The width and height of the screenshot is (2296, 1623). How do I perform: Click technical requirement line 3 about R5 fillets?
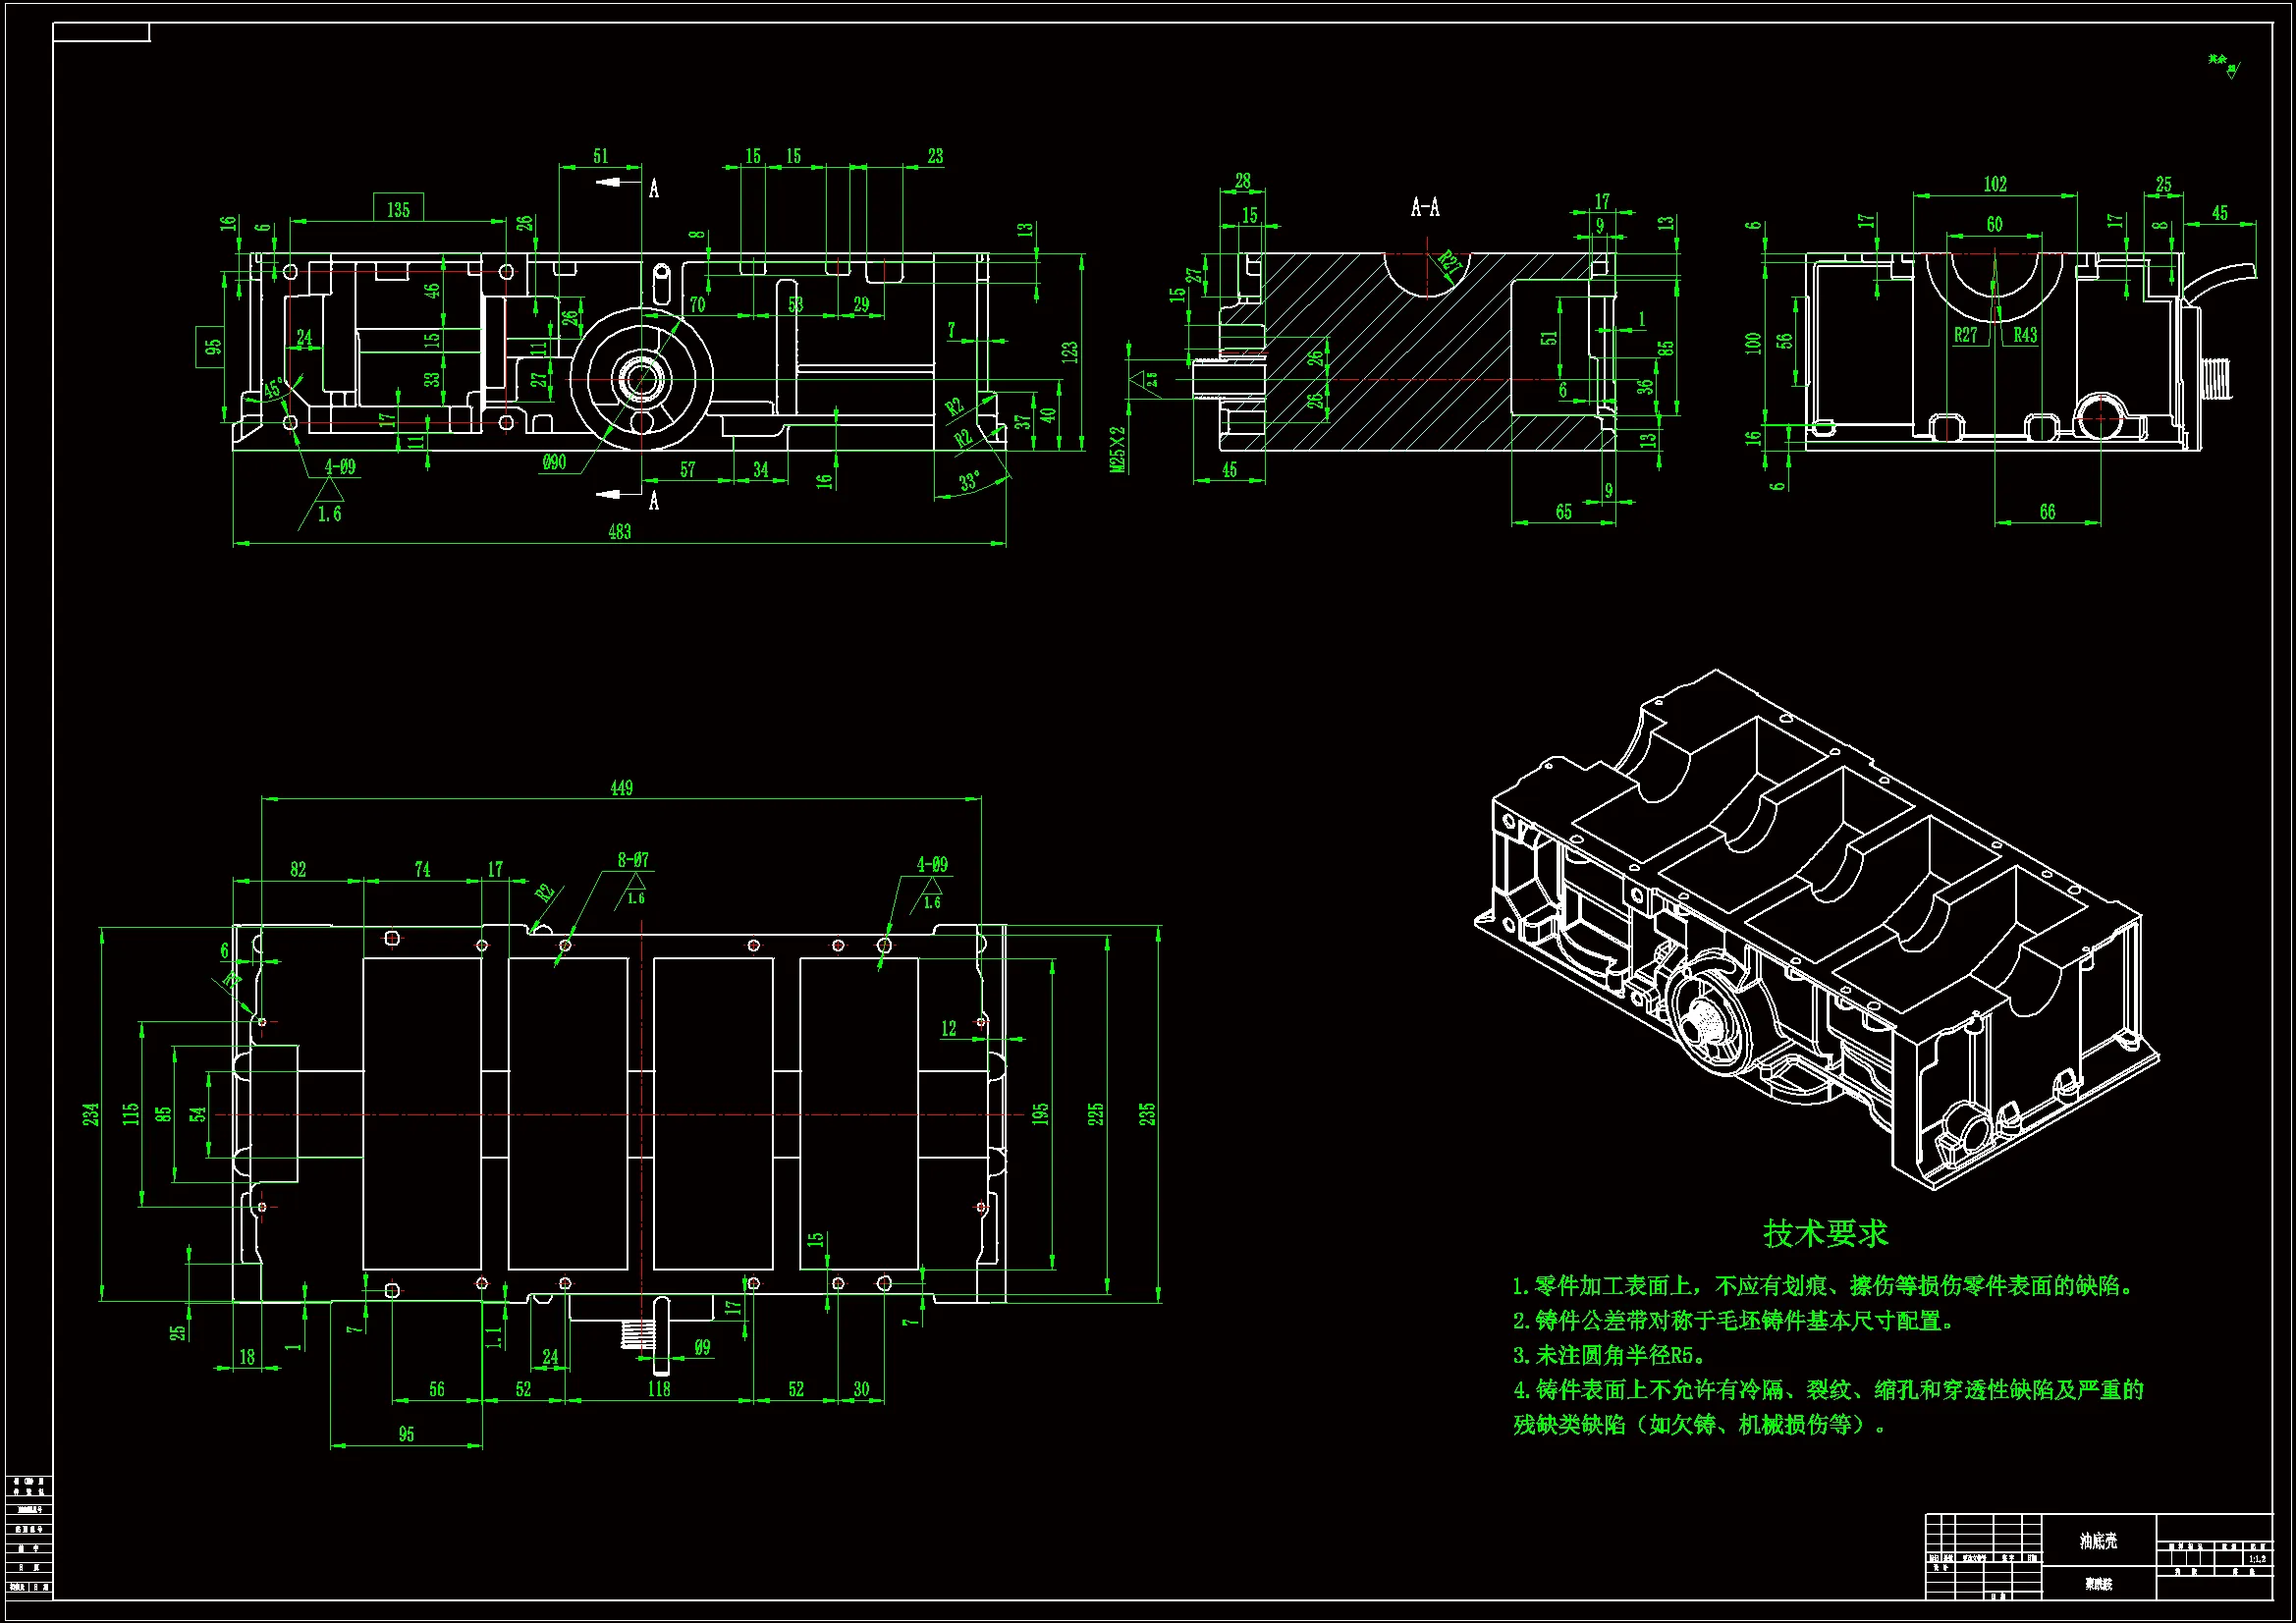(1609, 1355)
